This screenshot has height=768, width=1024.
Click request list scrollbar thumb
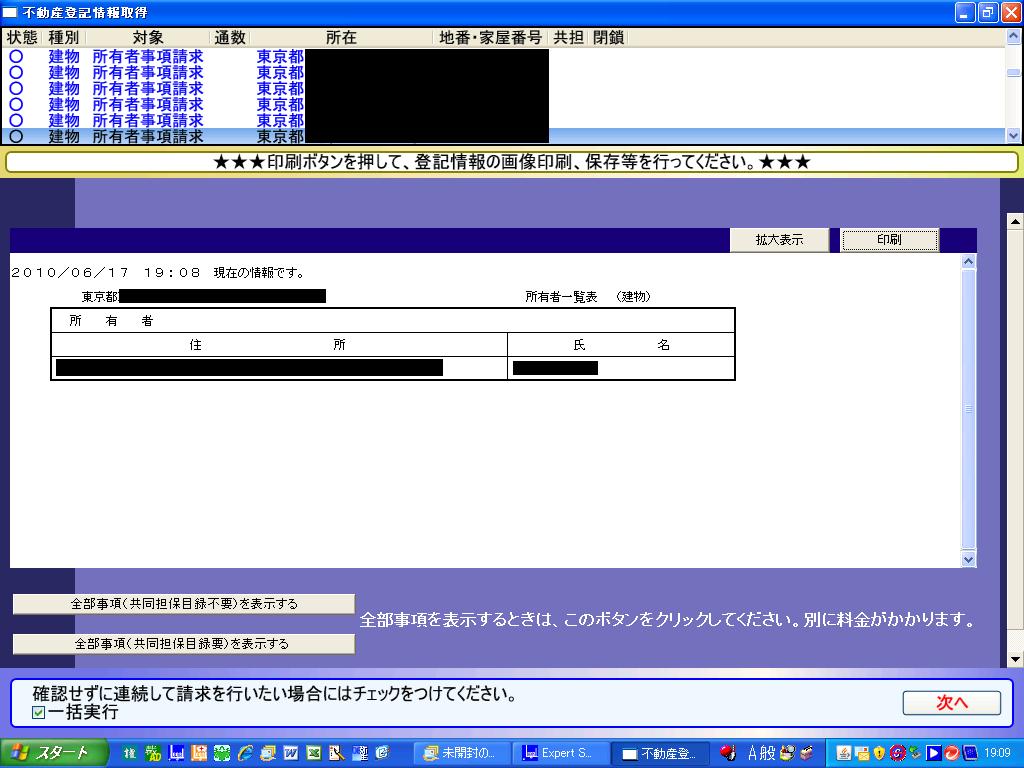coord(1013,72)
